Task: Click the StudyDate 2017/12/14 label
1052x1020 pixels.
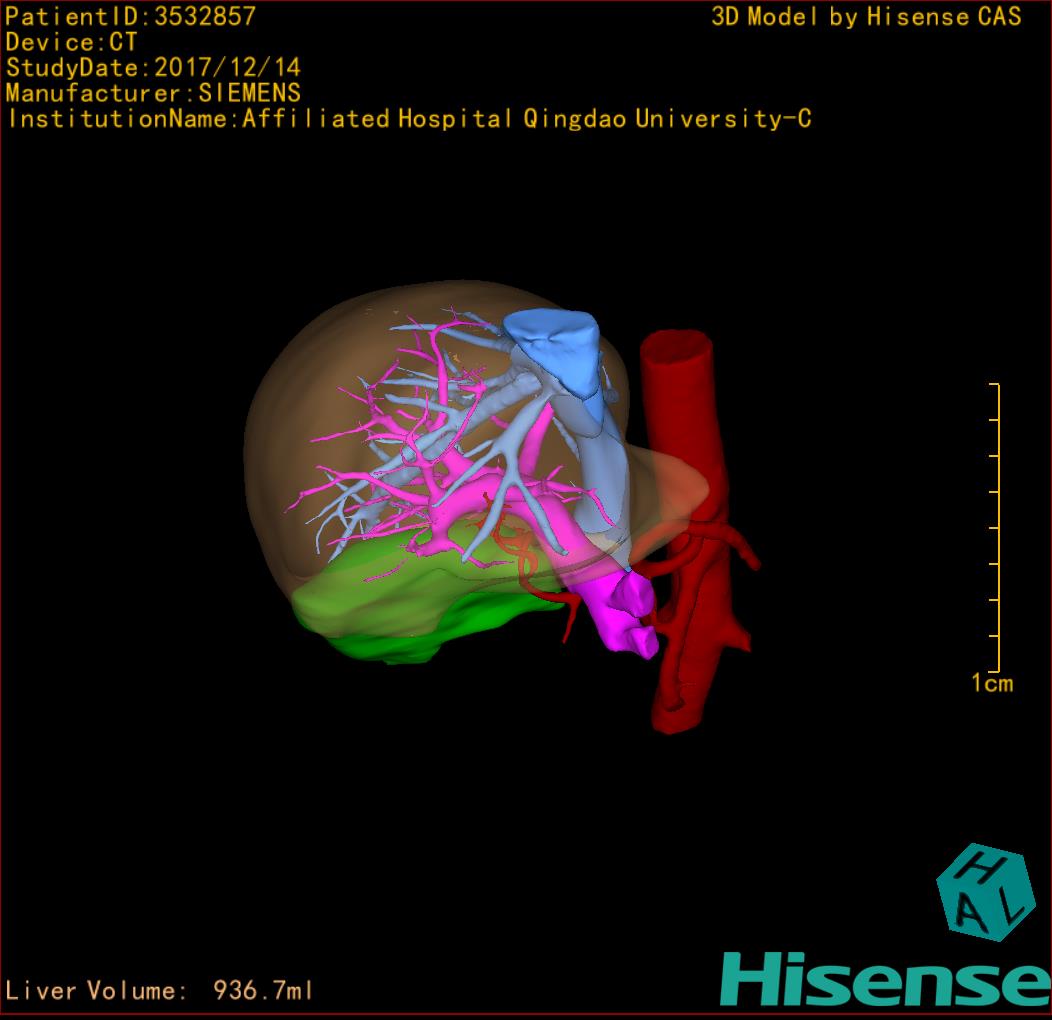Action: 153,68
